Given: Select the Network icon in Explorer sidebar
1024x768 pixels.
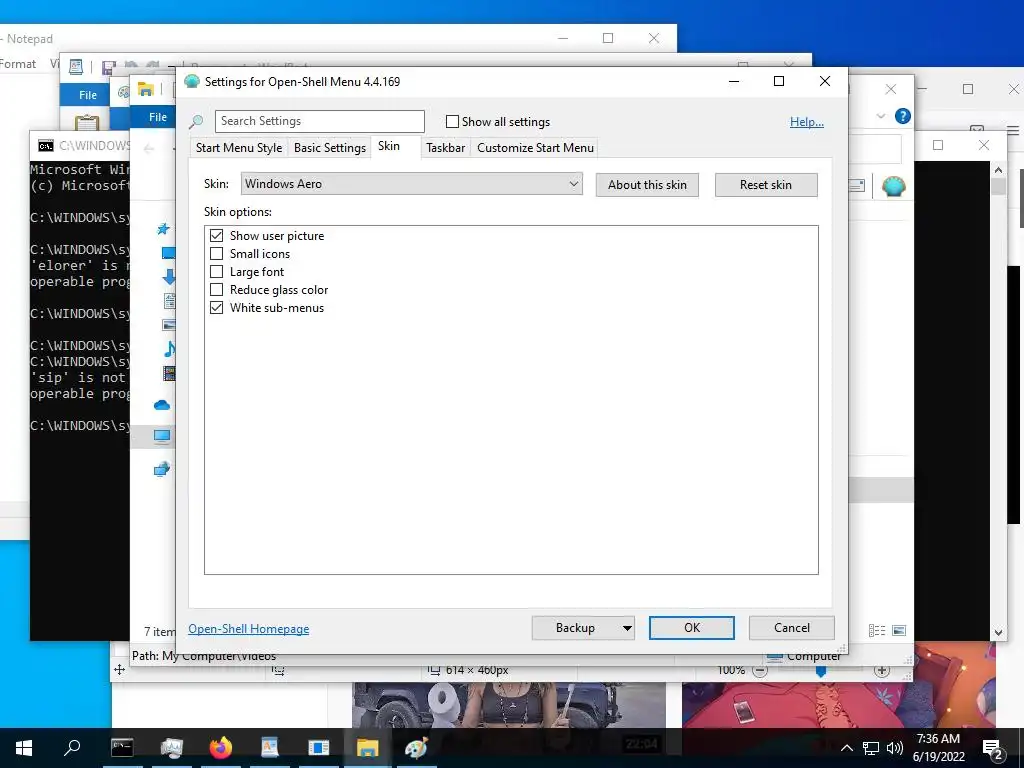Looking at the screenshot, I should coord(162,469).
